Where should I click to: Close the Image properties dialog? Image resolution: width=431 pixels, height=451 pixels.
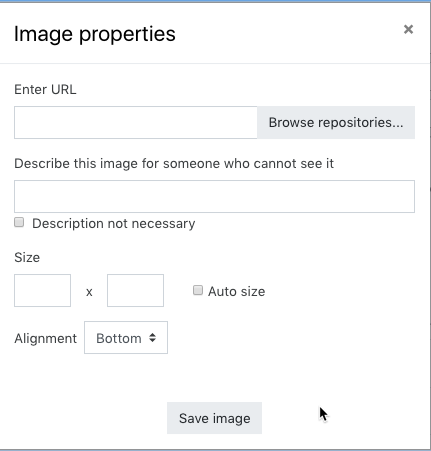click(408, 29)
